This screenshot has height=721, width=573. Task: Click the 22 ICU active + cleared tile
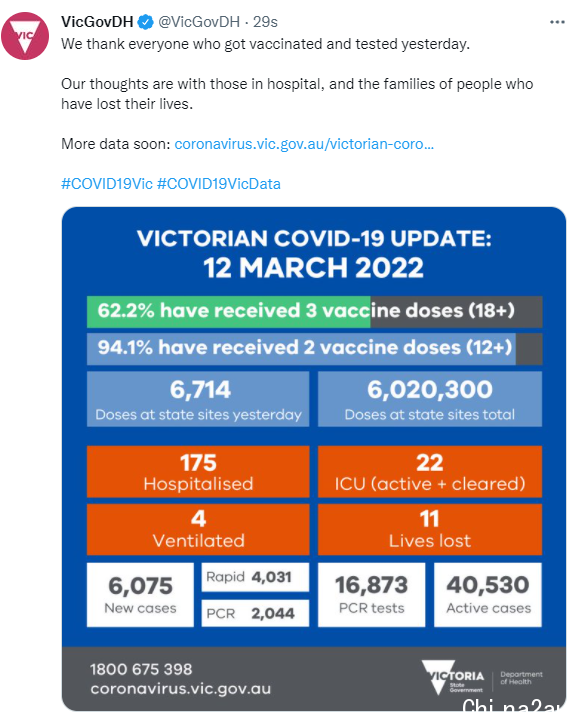tap(430, 471)
